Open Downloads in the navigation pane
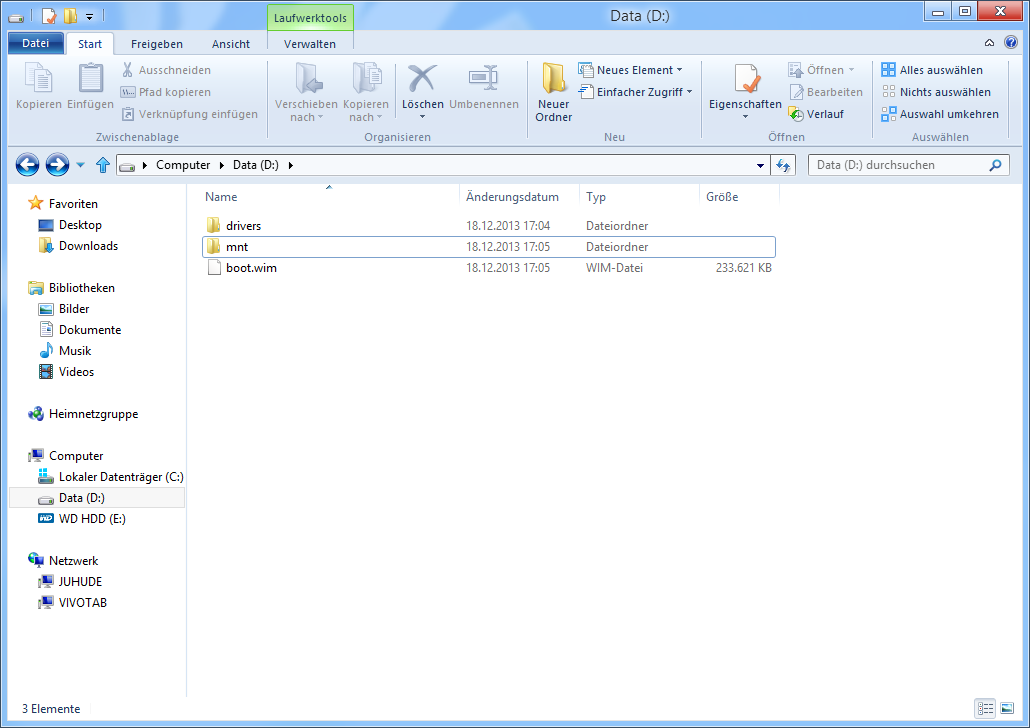Image resolution: width=1030 pixels, height=728 pixels. pyautogui.click(x=88, y=246)
